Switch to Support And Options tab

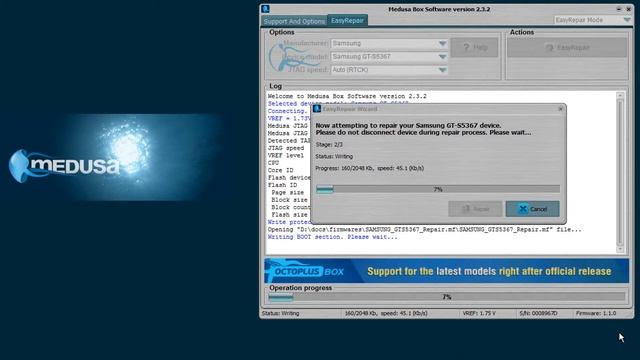tap(294, 21)
